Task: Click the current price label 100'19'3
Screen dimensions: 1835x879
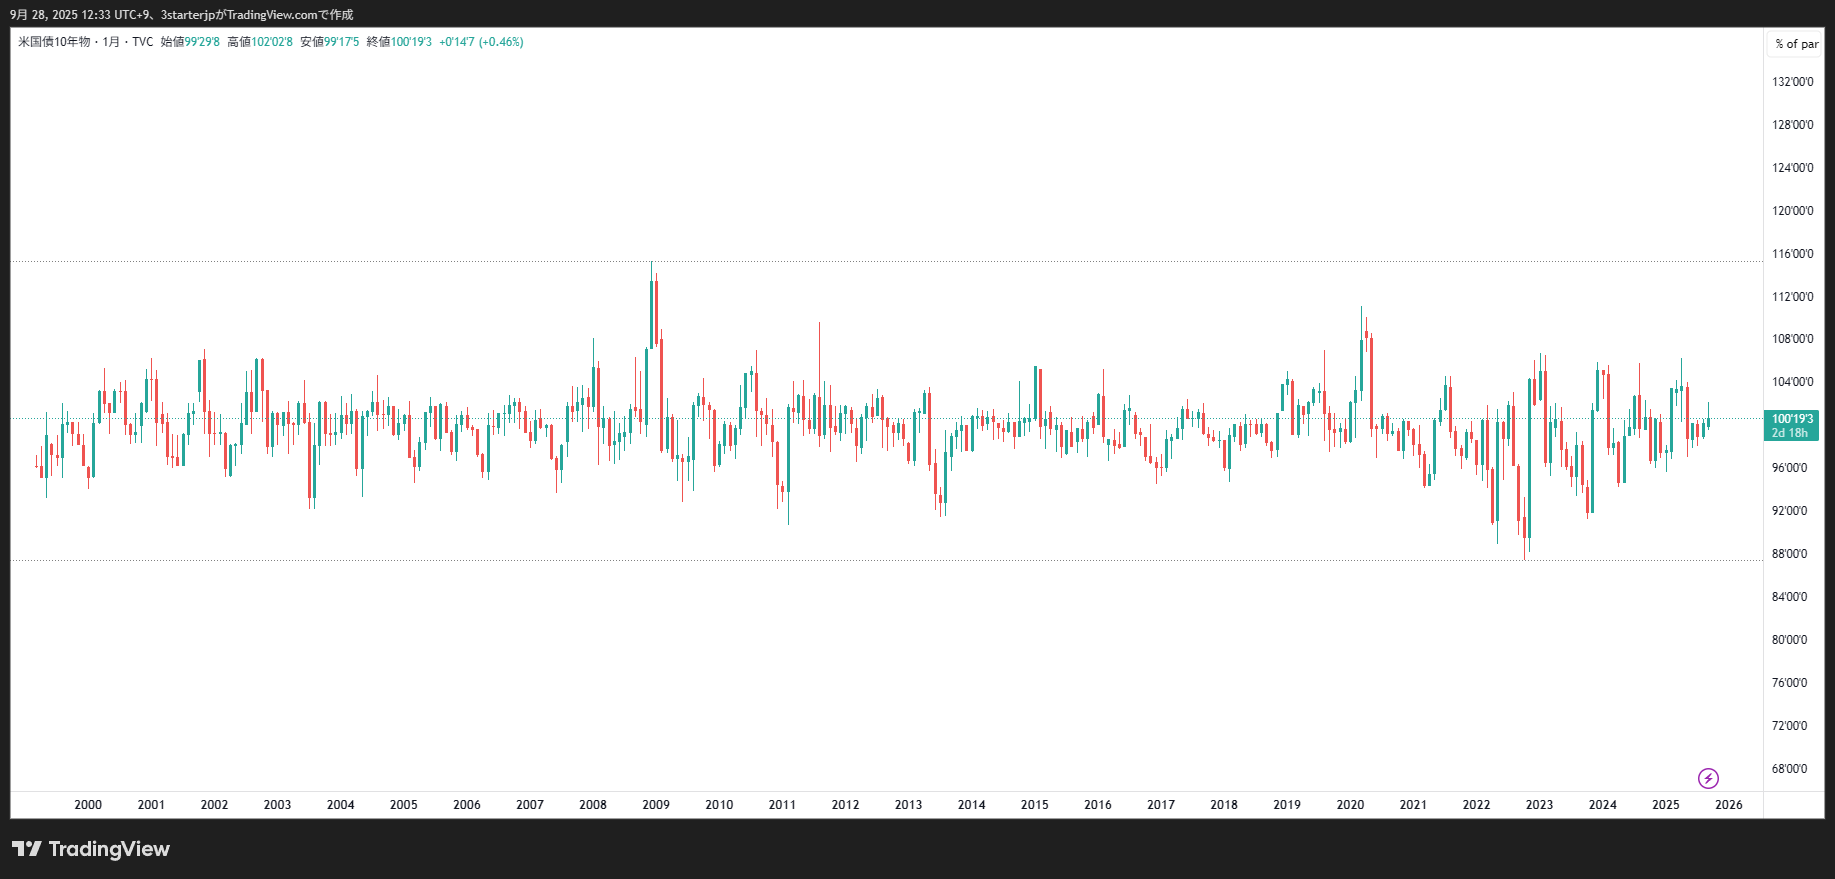Action: click(1791, 419)
